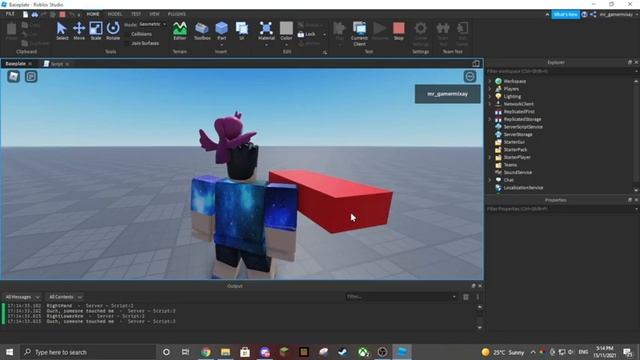The height and width of the screenshot is (360, 640).
Task: Clear the Output log with trash icon
Action: click(466, 297)
